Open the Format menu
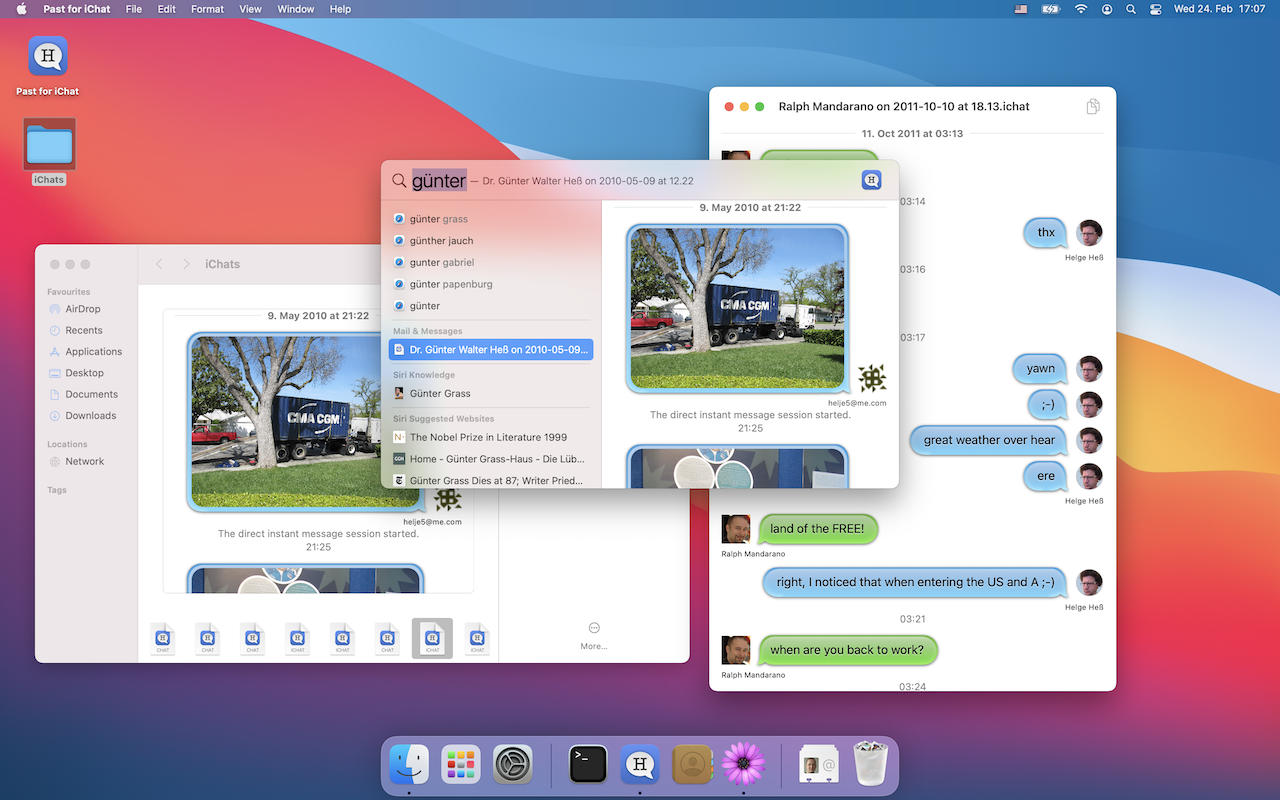 pos(207,9)
